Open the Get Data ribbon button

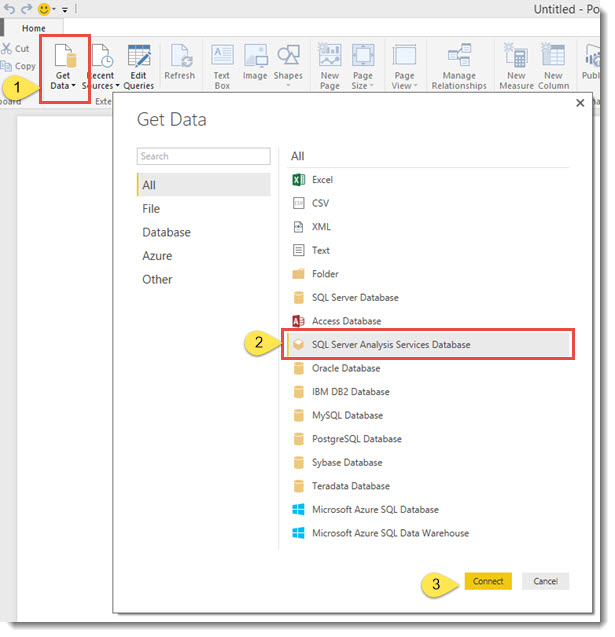point(64,67)
